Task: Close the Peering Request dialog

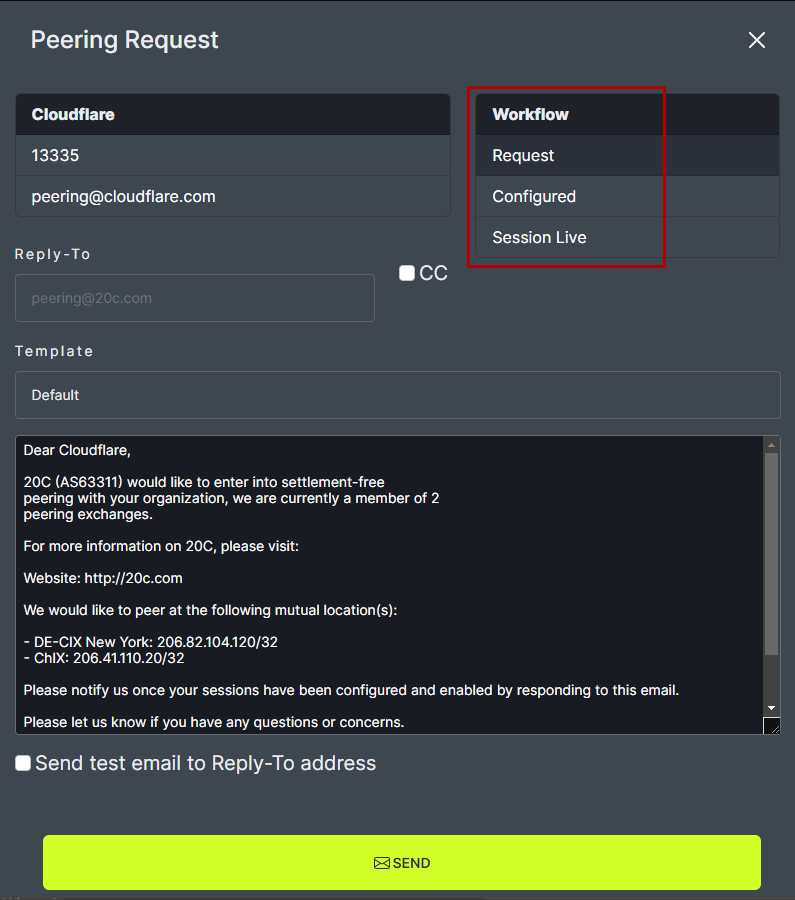Action: click(757, 40)
